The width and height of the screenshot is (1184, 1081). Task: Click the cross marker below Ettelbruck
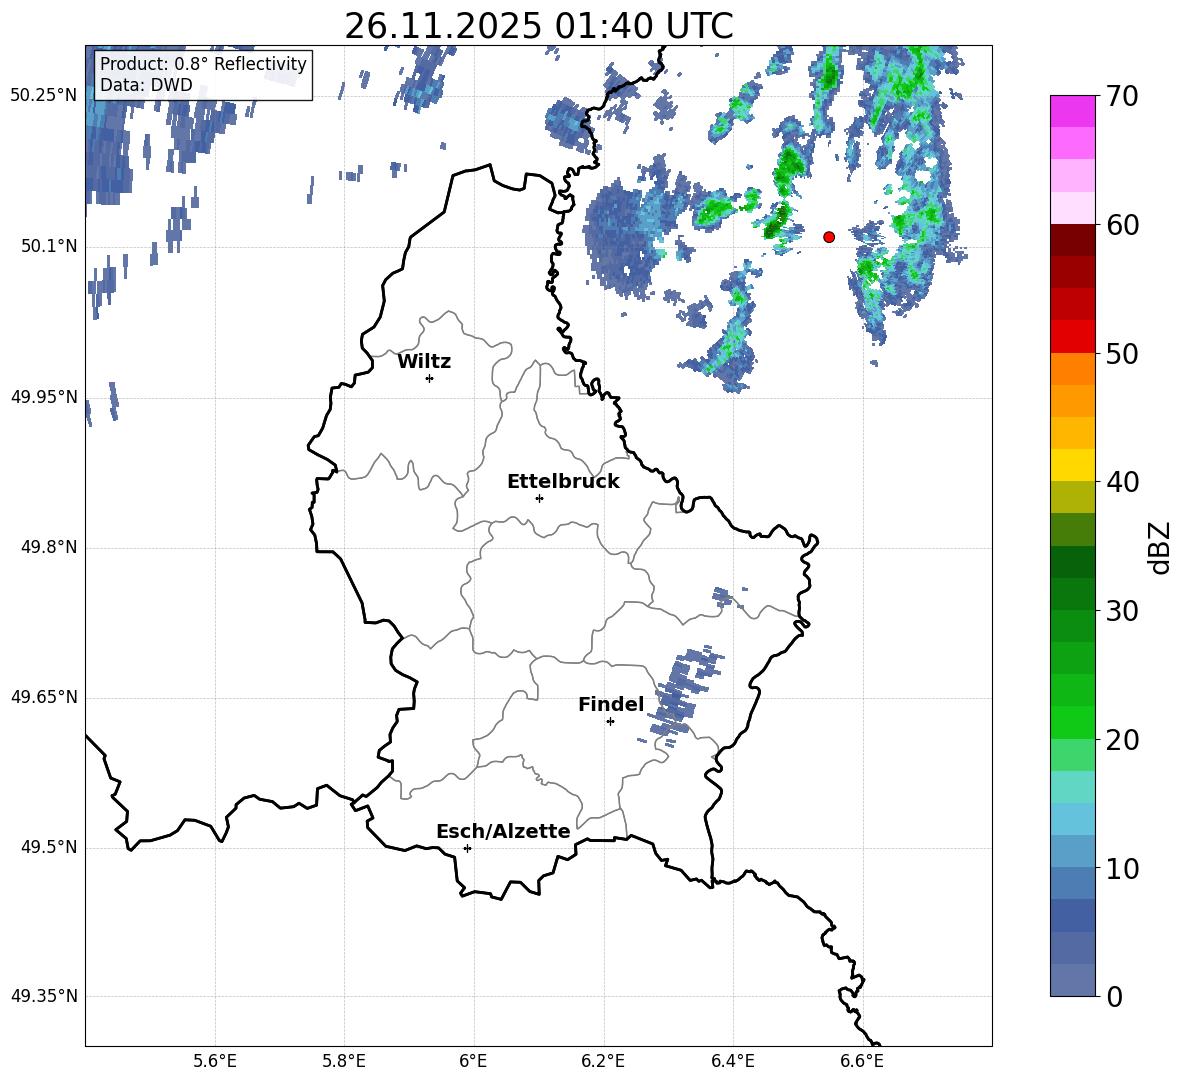539,498
